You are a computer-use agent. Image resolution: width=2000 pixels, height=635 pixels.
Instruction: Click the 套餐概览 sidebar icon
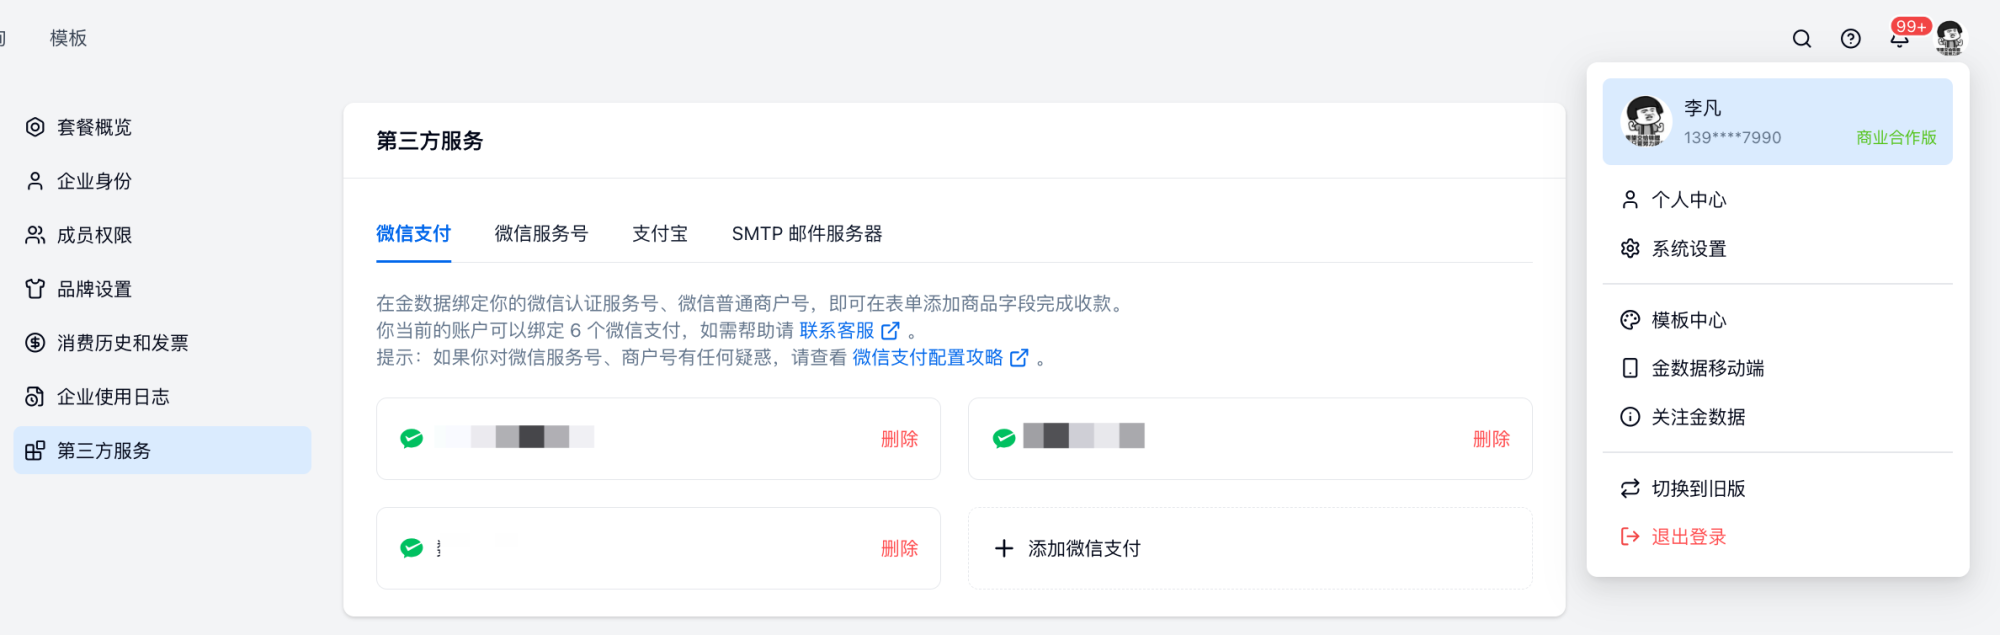tap(35, 127)
